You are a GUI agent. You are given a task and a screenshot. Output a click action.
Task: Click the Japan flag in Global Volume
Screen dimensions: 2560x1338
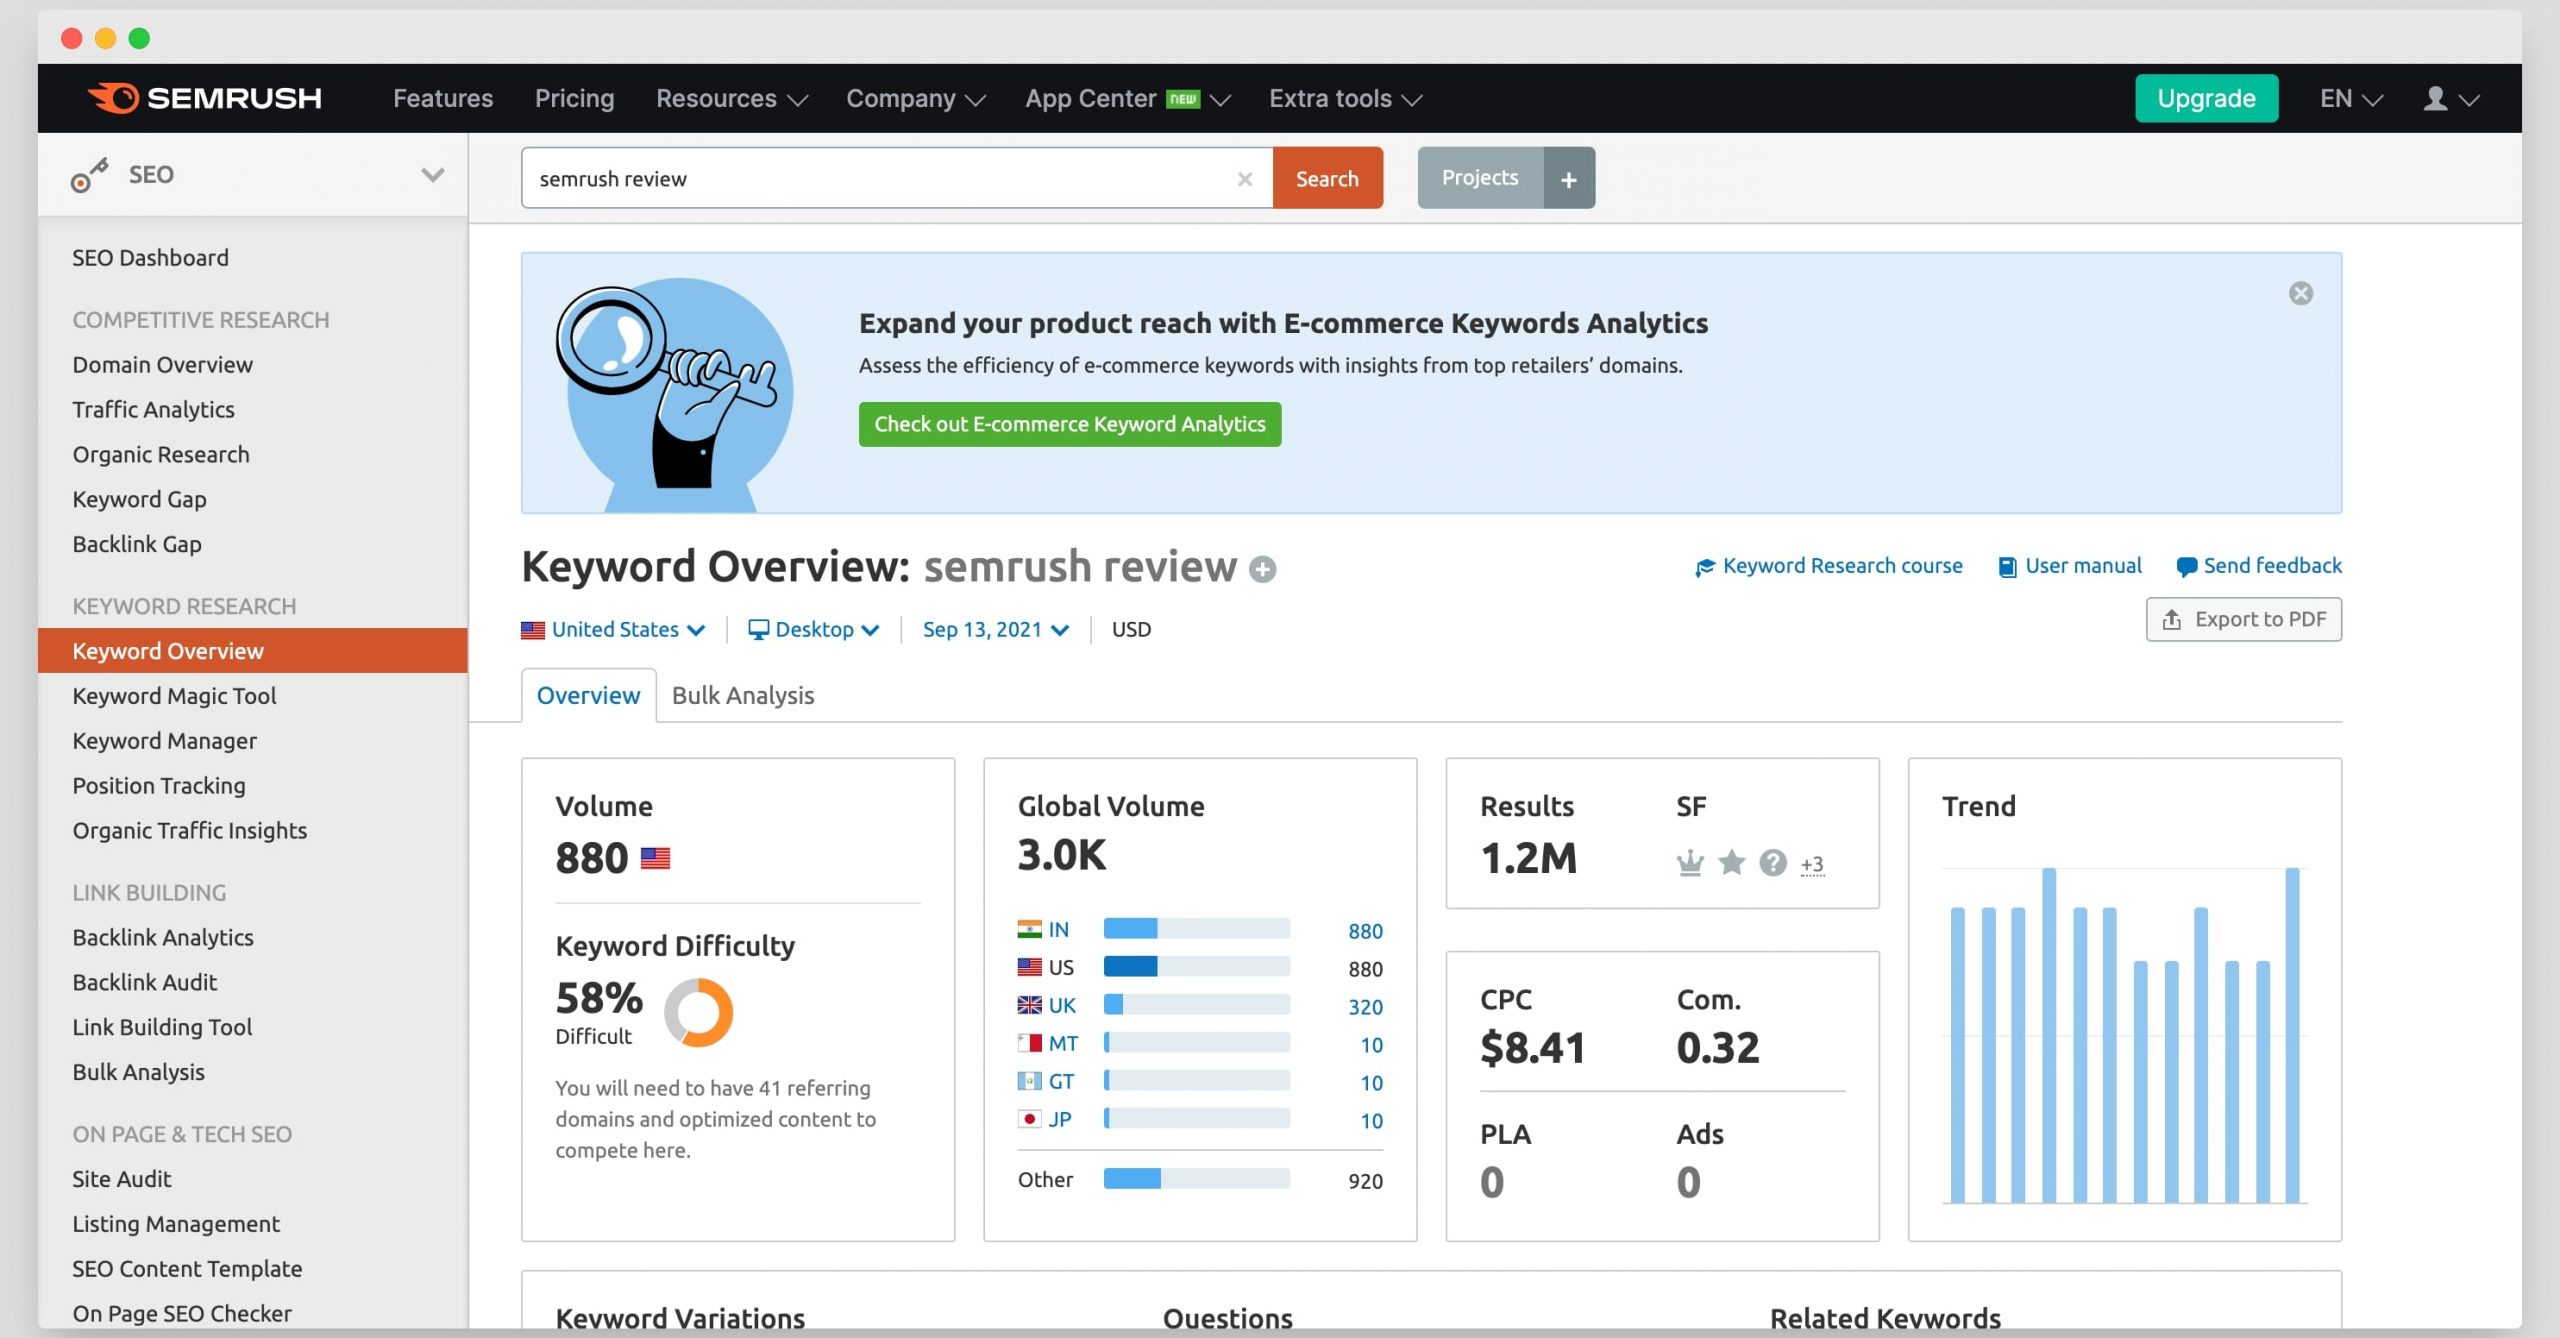(x=1029, y=1119)
